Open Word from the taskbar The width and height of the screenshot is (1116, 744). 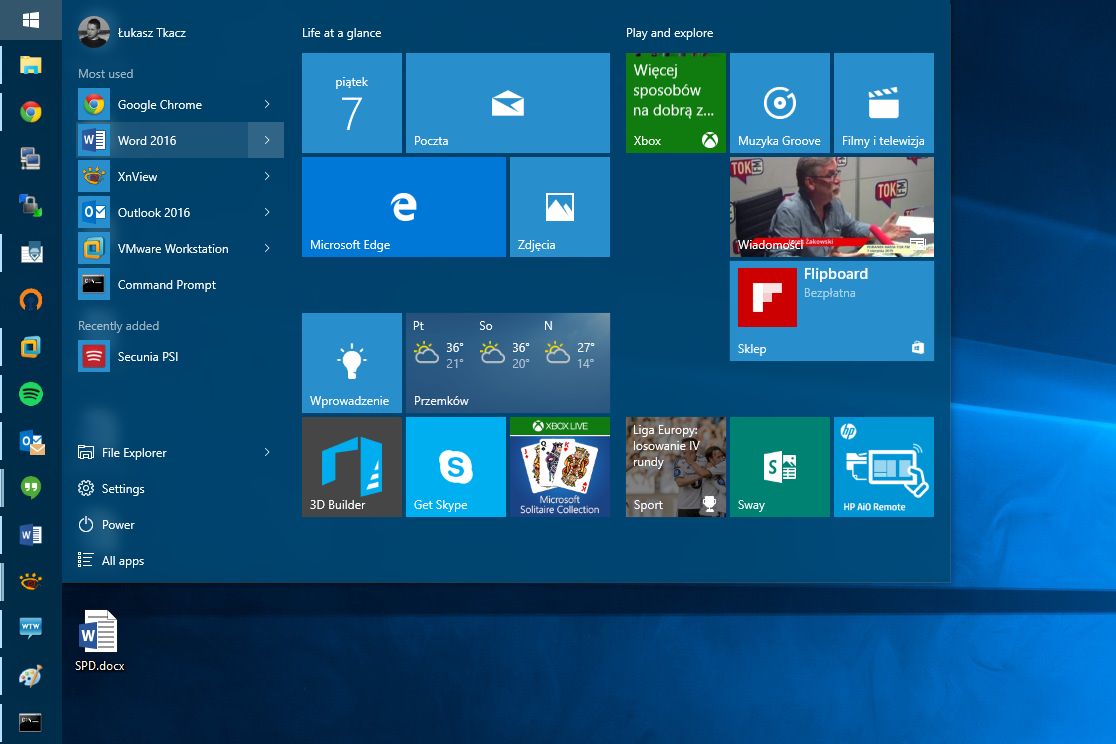click(x=31, y=534)
